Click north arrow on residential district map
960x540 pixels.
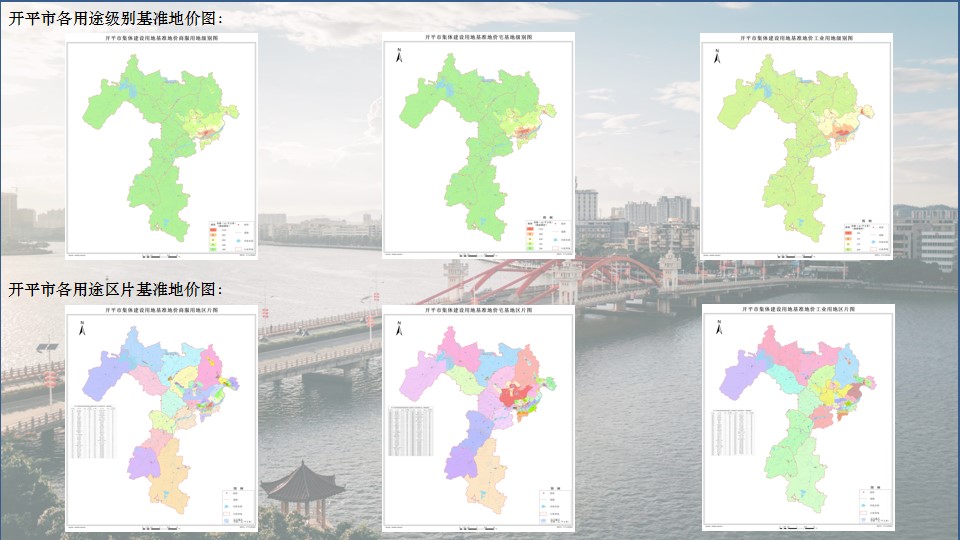(x=398, y=327)
